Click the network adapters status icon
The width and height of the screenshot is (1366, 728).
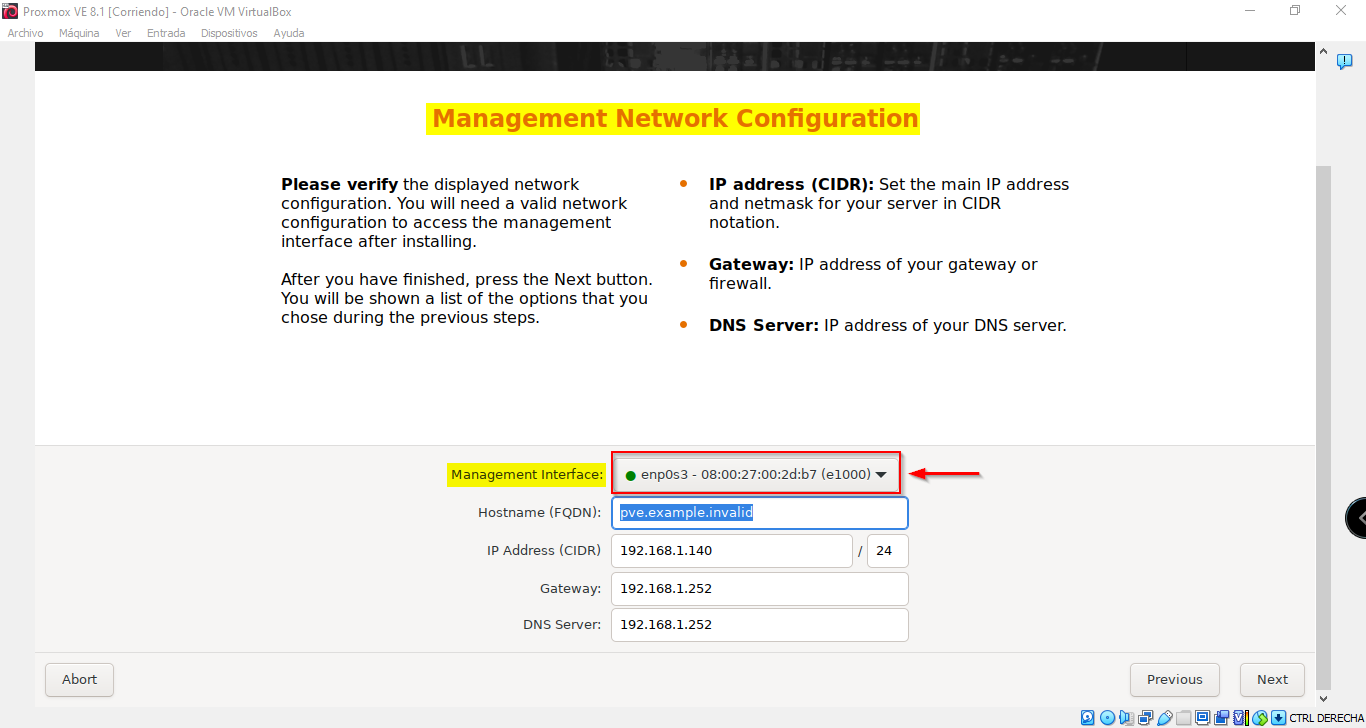1145,718
